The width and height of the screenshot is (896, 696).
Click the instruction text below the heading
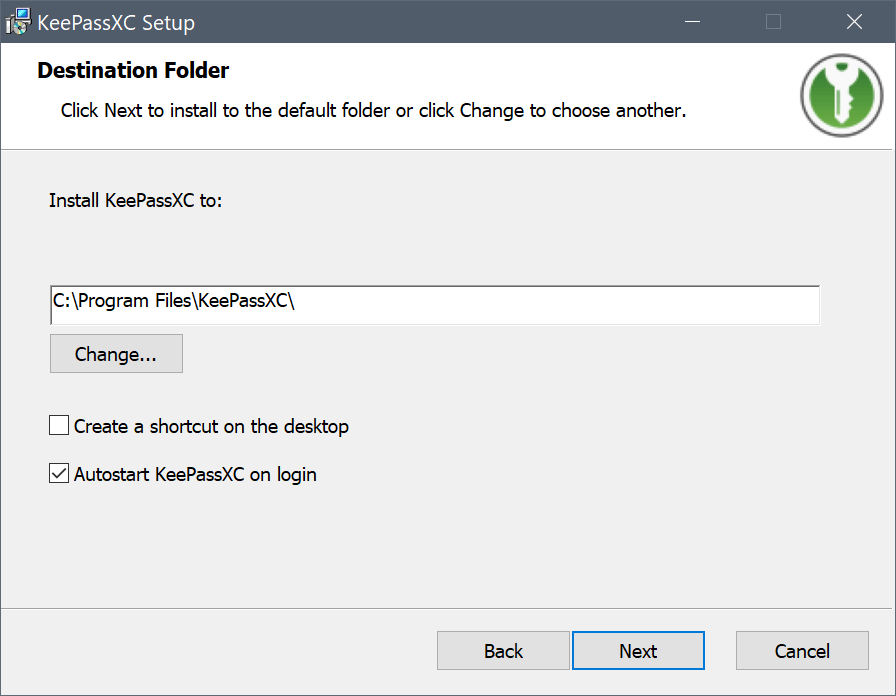click(x=373, y=110)
